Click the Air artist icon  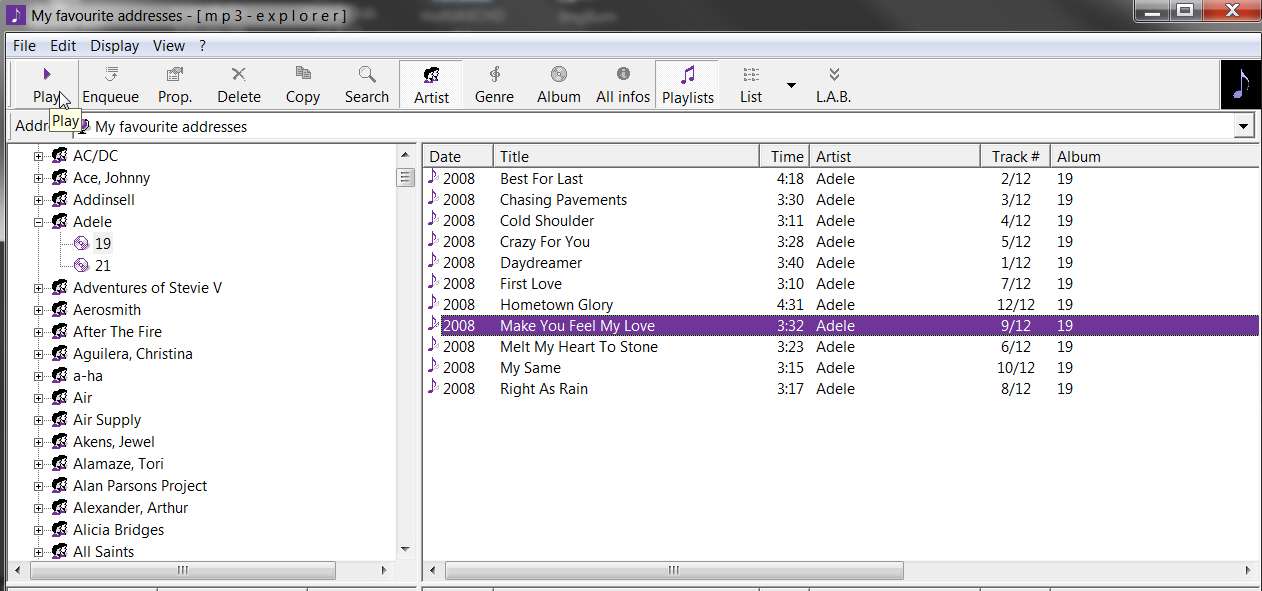(x=59, y=398)
